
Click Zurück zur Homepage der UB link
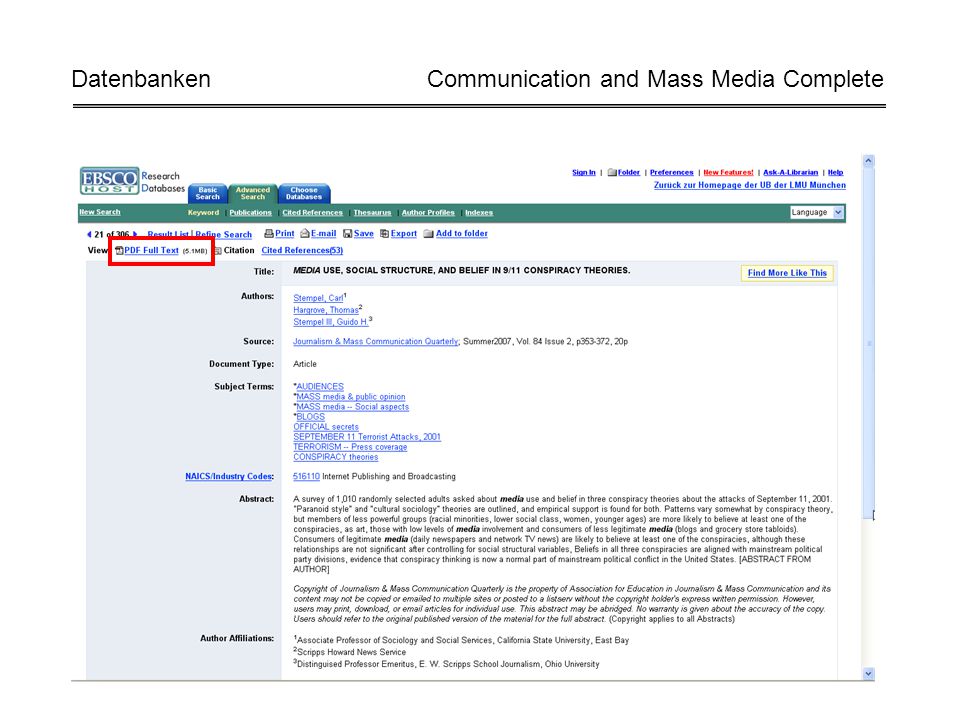(750, 185)
